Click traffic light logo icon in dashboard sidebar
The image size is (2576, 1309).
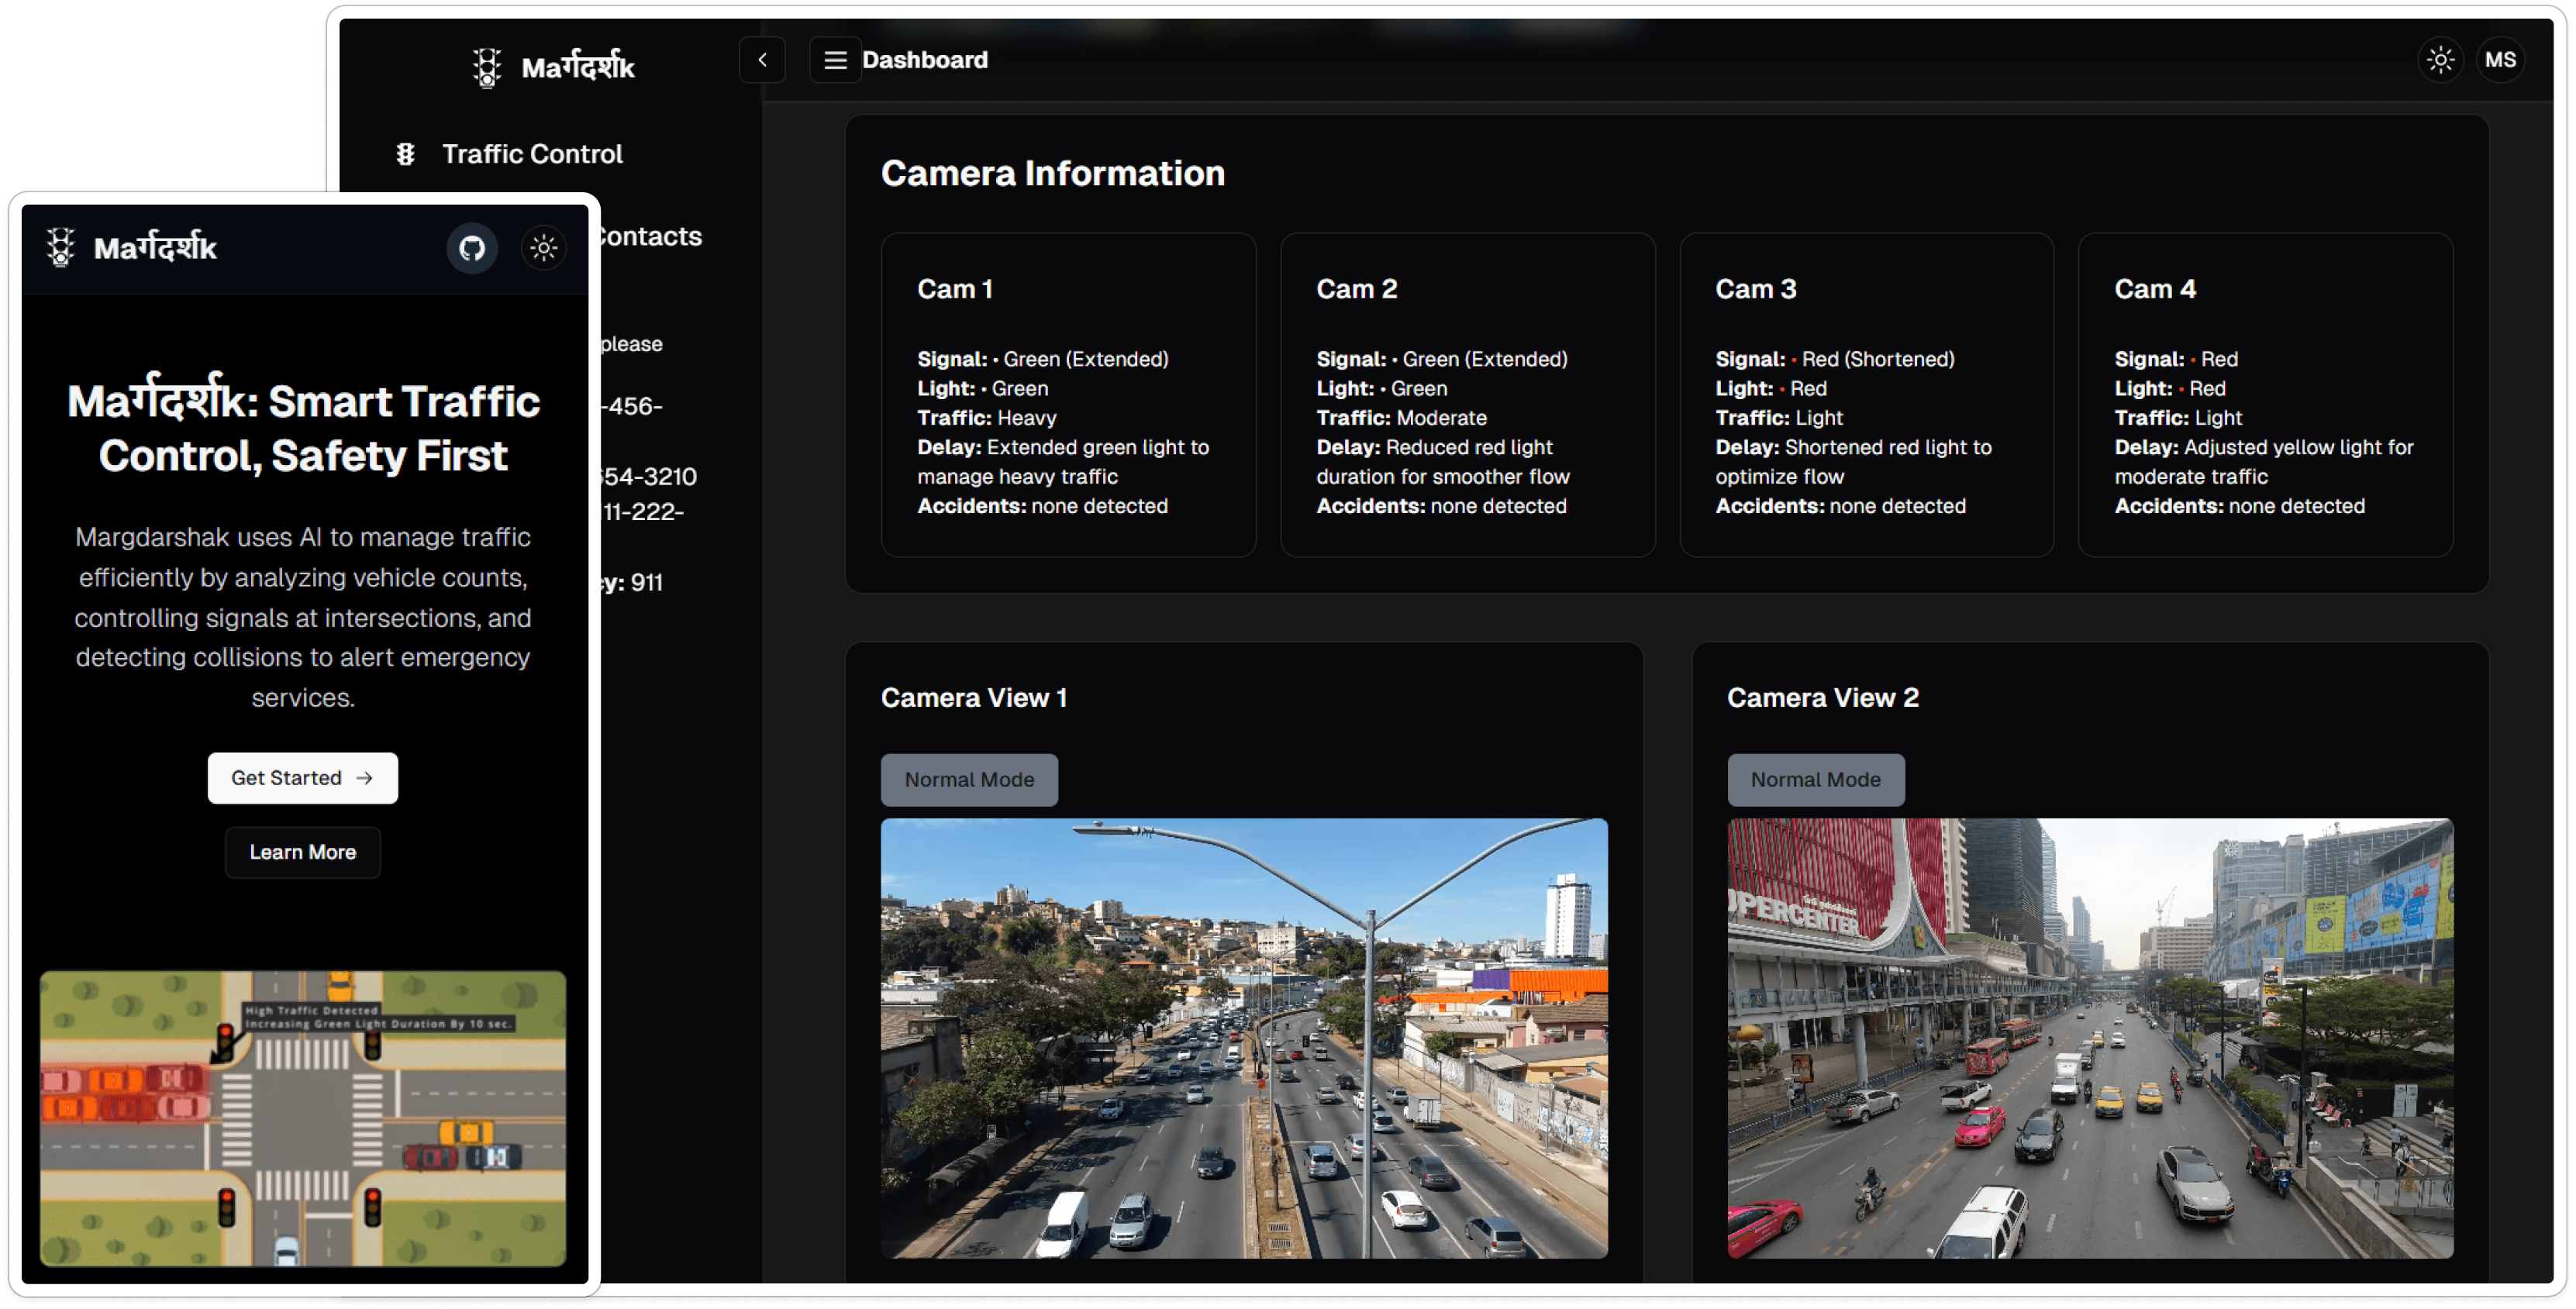pyautogui.click(x=487, y=68)
